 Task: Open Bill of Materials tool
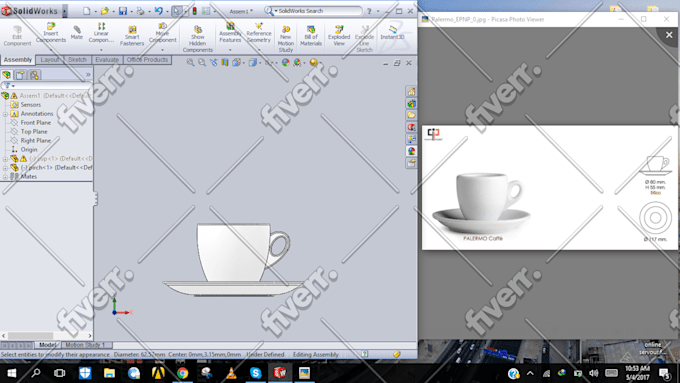pos(311,36)
